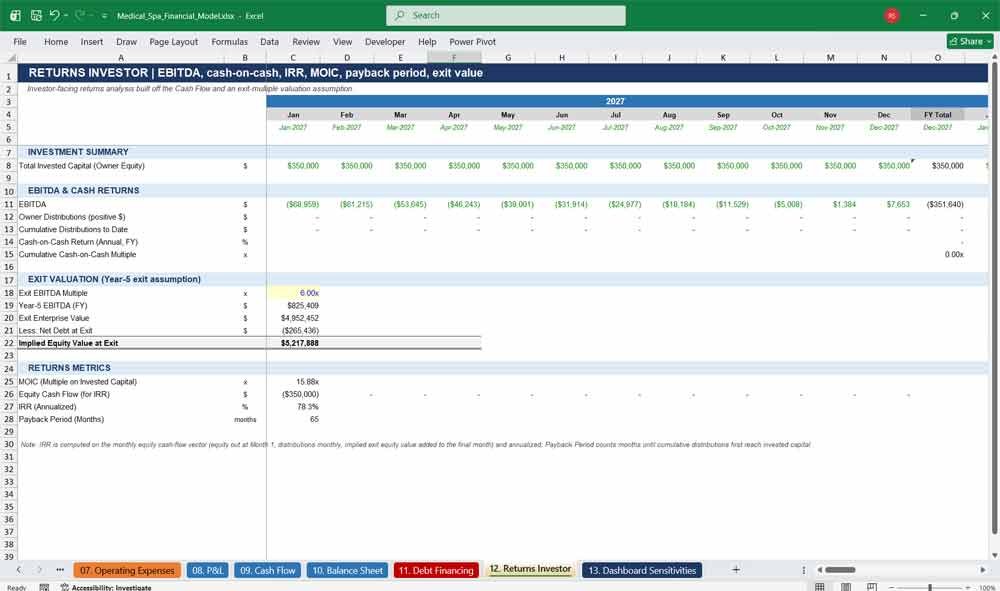Switch to Page Break Preview icon
The image size is (1000, 591).
[x=872, y=587]
